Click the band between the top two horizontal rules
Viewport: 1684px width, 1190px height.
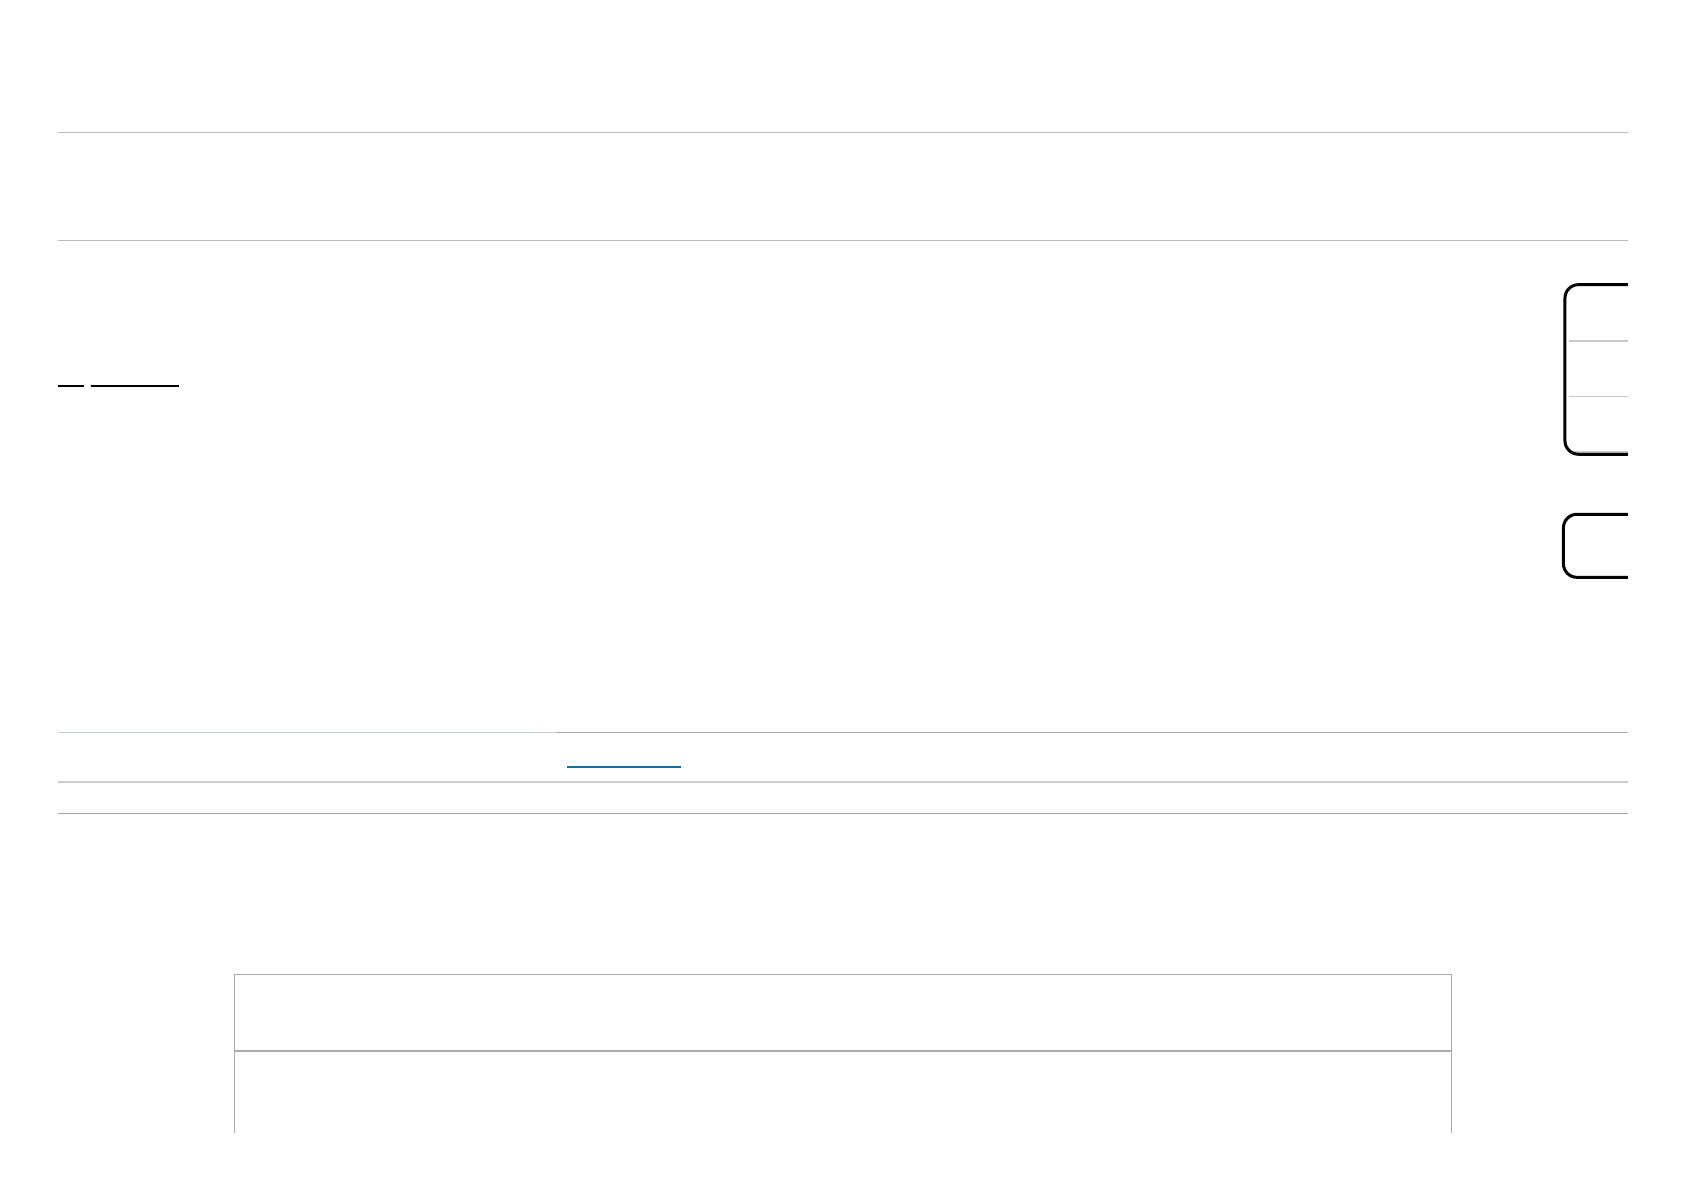(x=842, y=186)
